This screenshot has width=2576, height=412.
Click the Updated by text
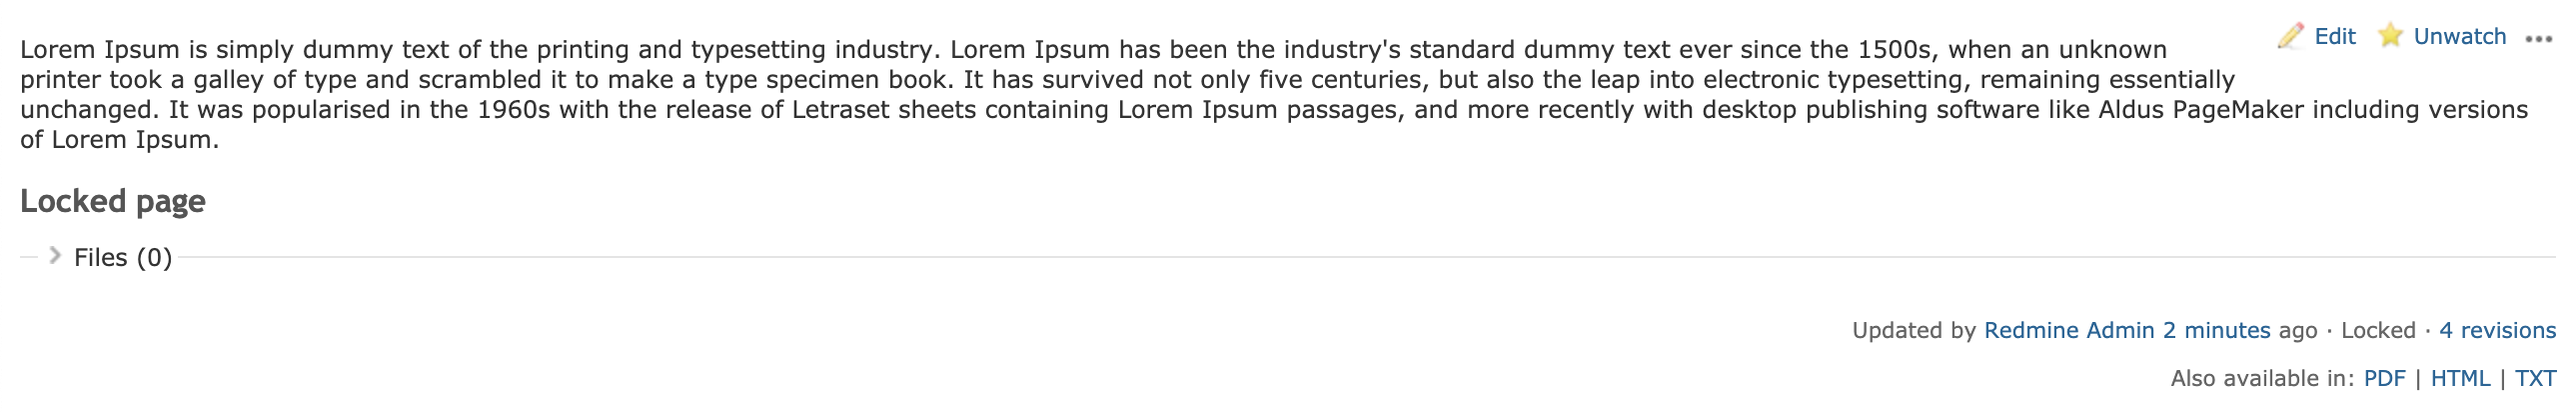pyautogui.click(x=1914, y=330)
